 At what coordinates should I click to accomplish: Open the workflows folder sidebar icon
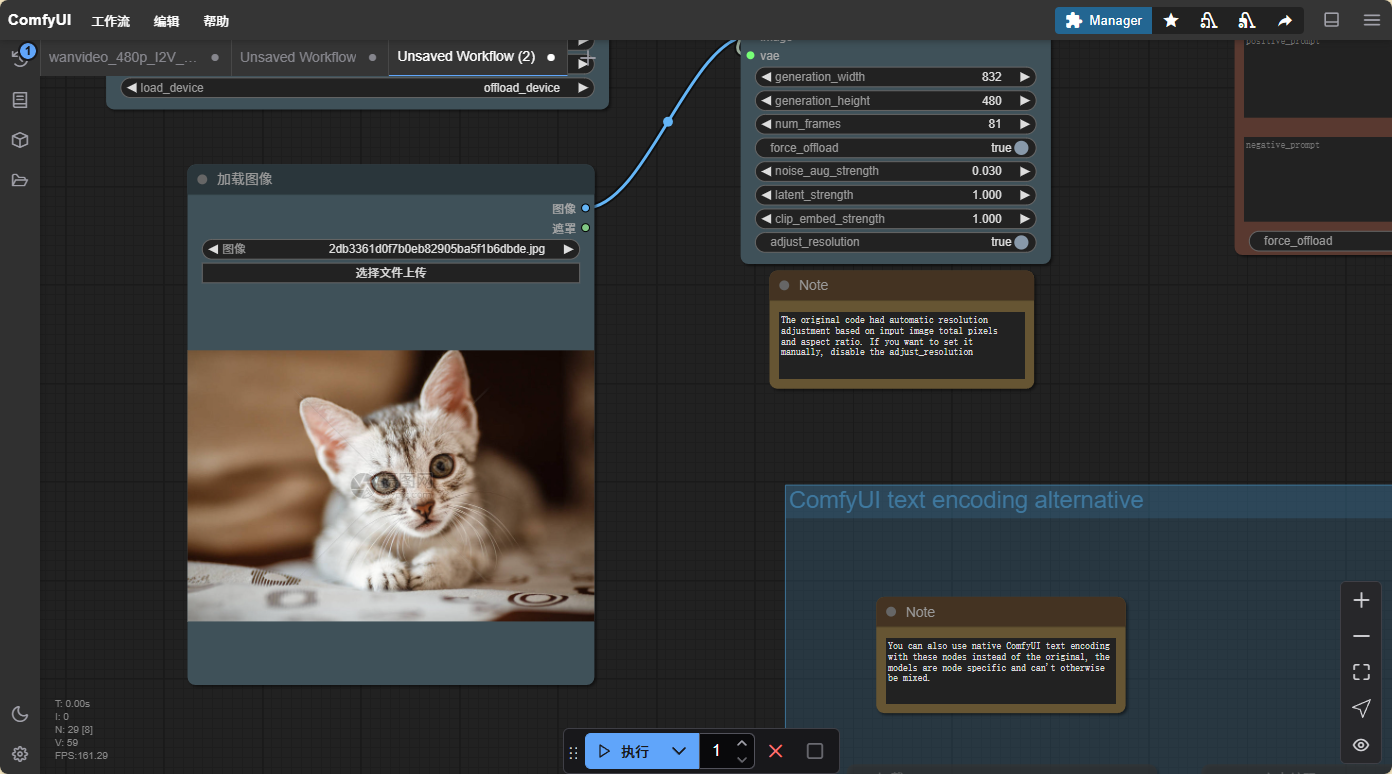20,181
